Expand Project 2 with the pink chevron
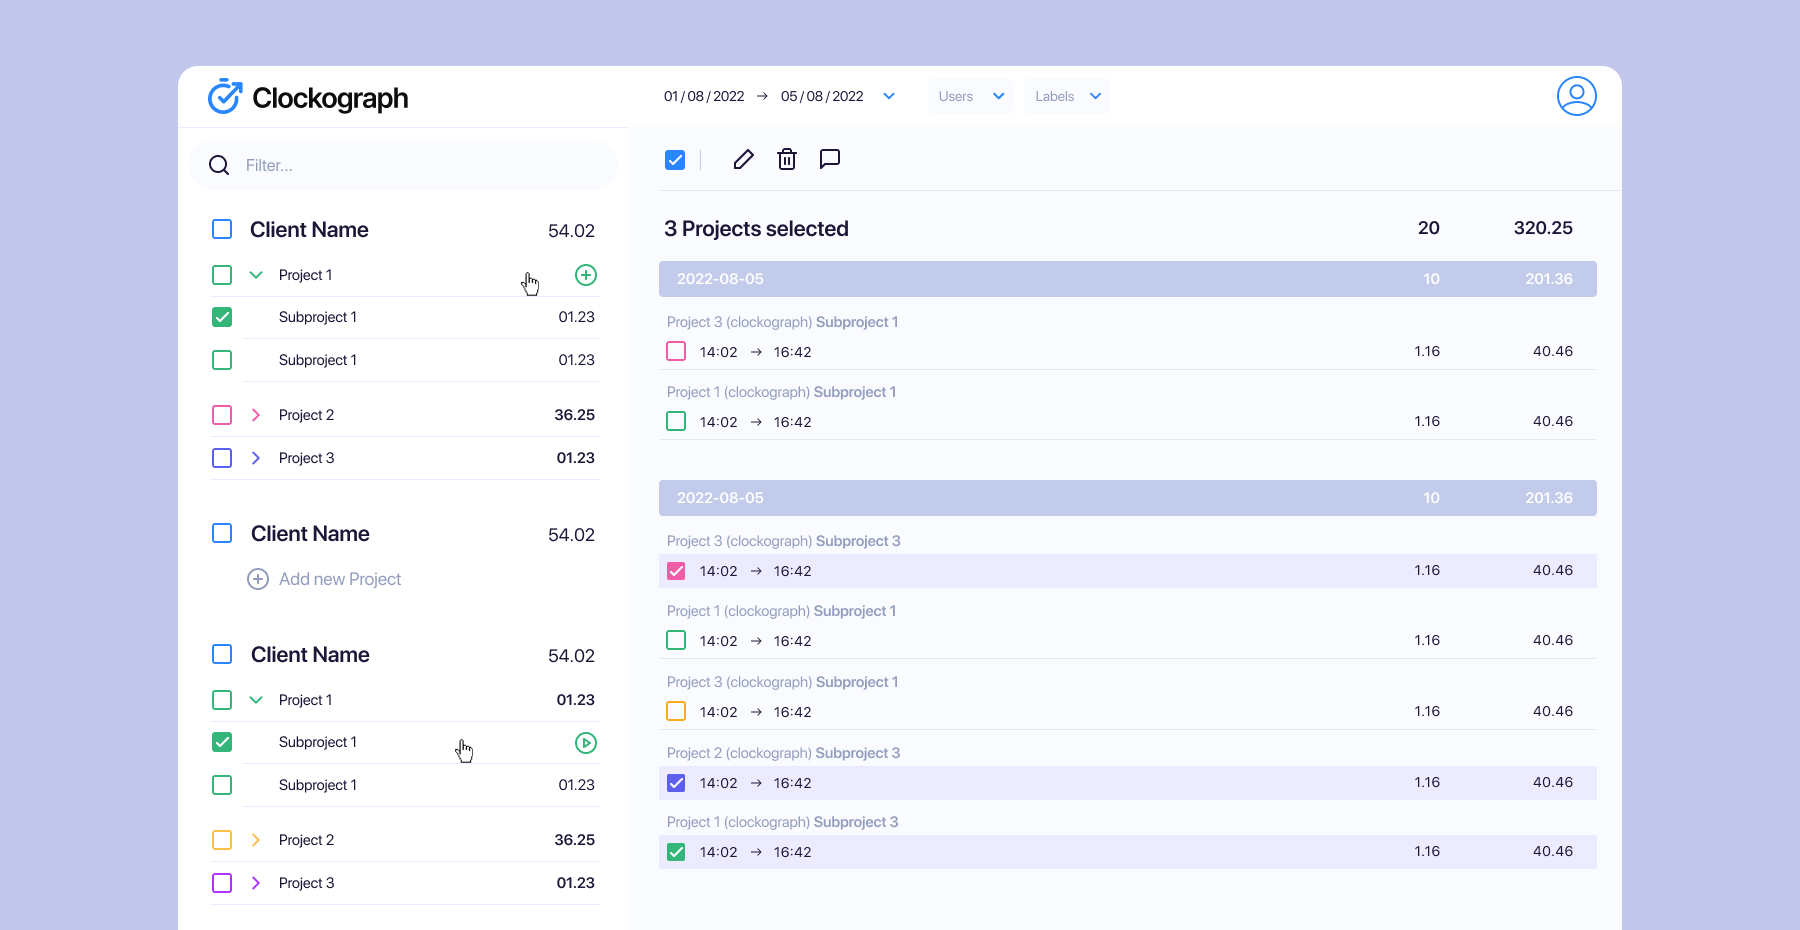The image size is (1800, 930). tap(256, 415)
